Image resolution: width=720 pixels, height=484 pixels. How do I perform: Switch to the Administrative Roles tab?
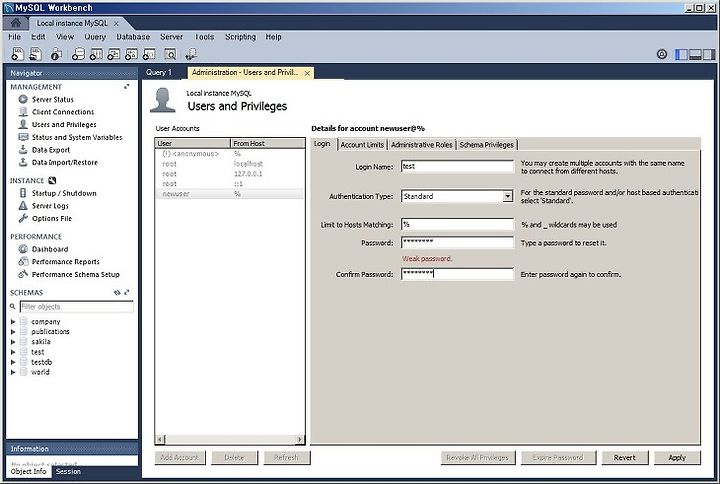coord(422,145)
